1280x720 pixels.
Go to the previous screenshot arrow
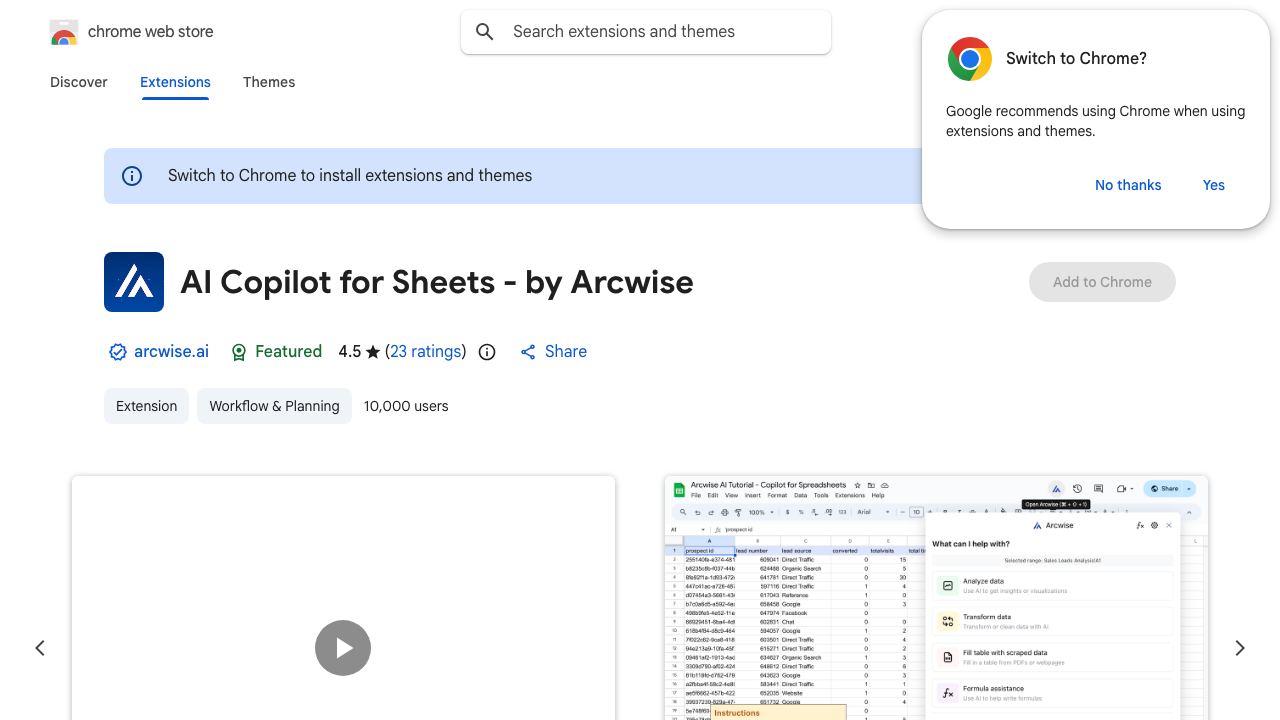40,648
